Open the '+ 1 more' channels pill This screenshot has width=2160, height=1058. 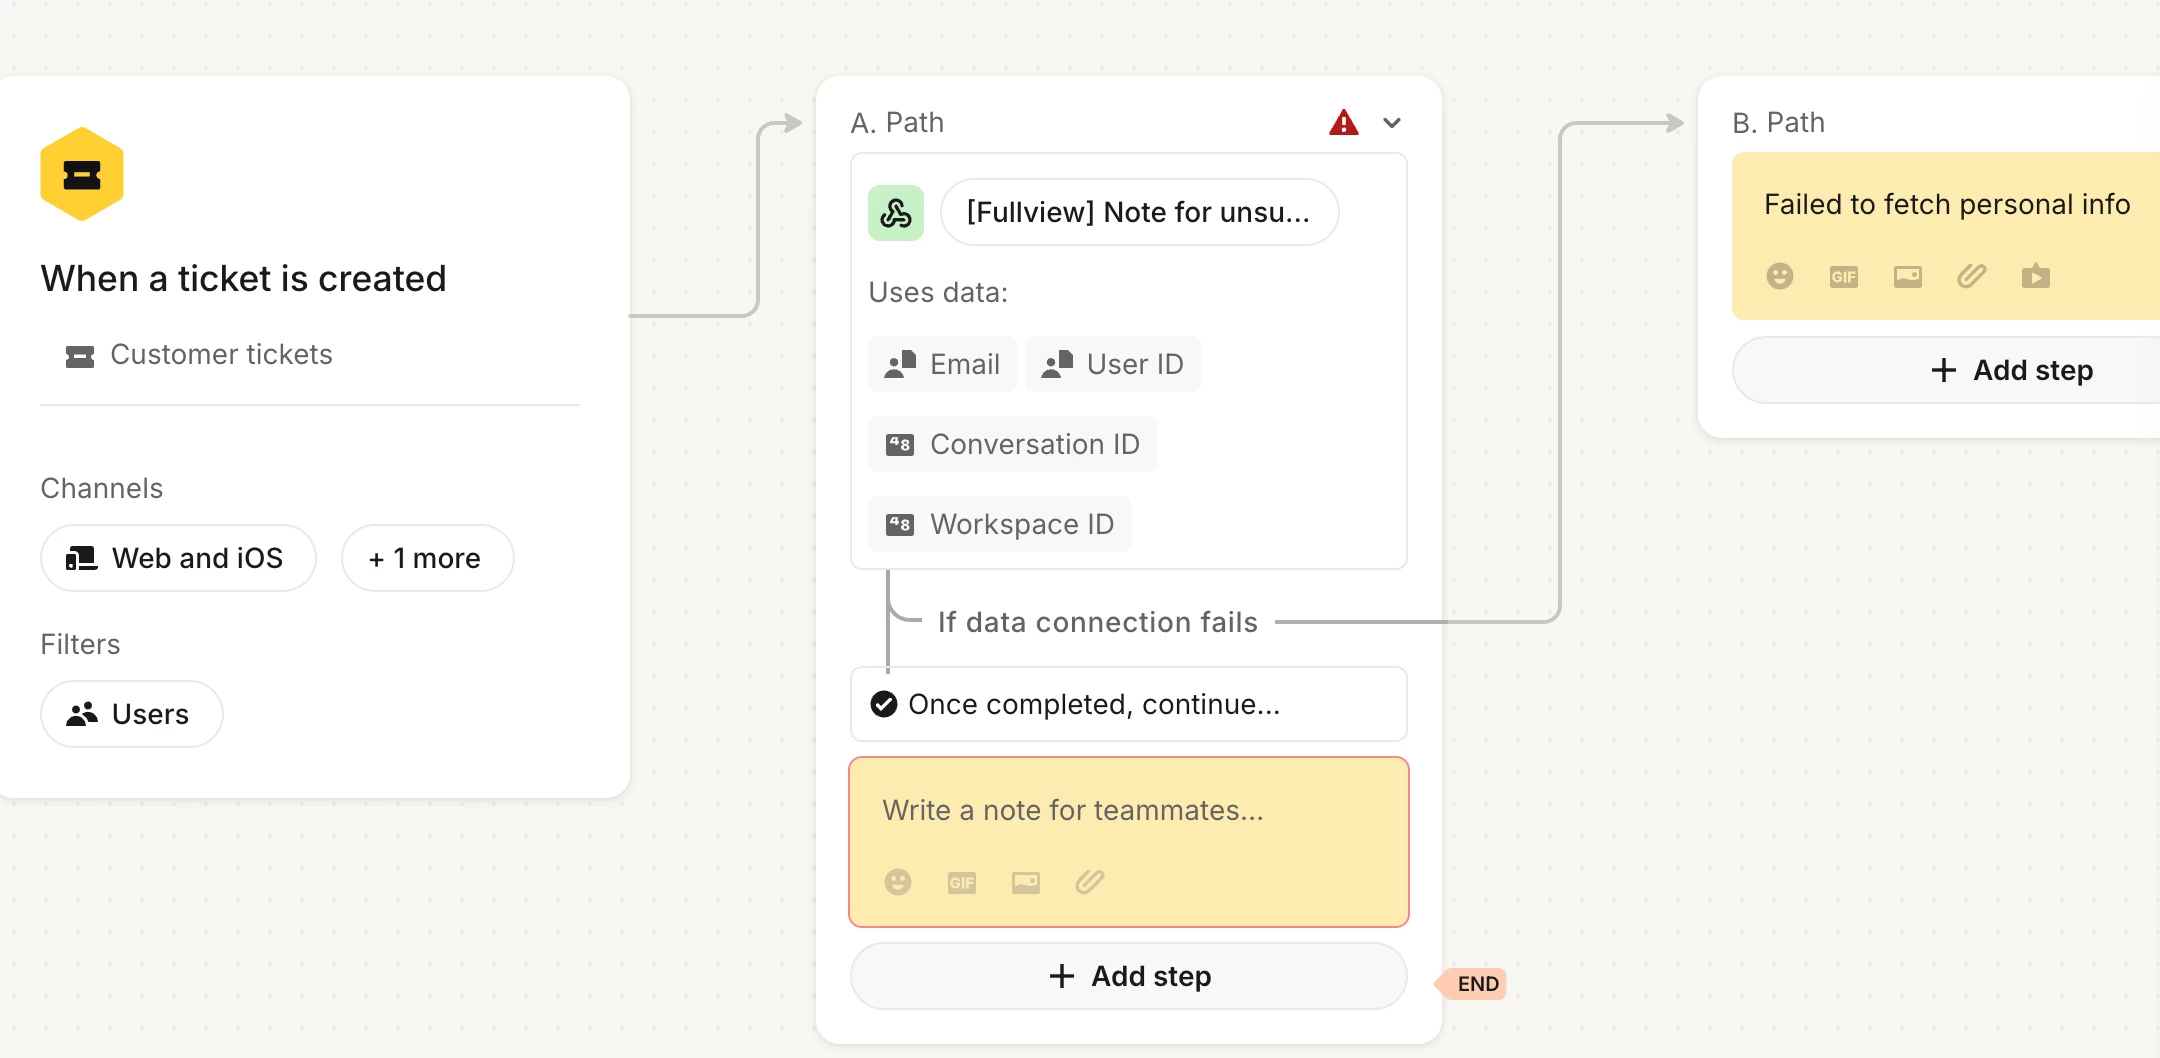pos(427,558)
